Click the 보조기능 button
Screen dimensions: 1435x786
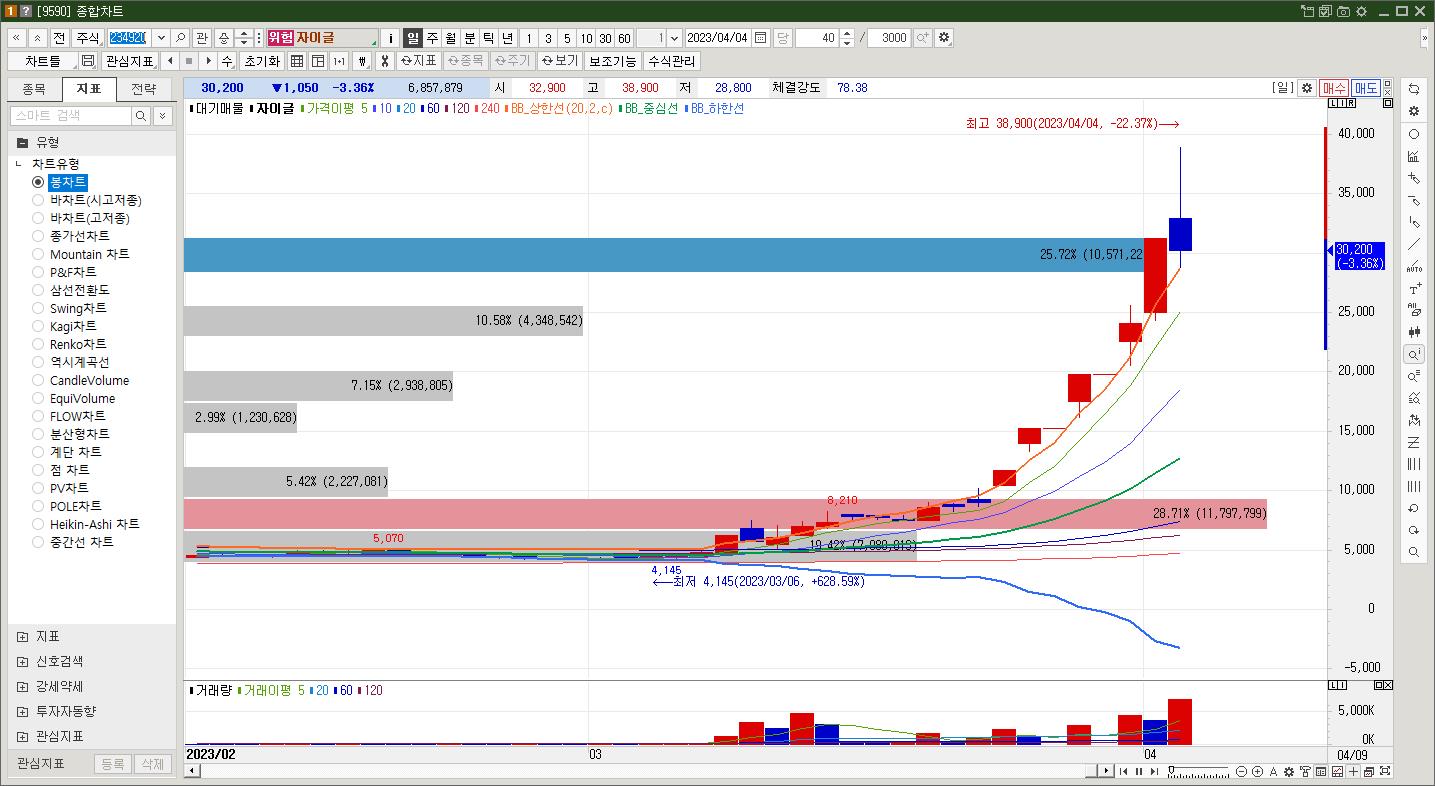[612, 61]
